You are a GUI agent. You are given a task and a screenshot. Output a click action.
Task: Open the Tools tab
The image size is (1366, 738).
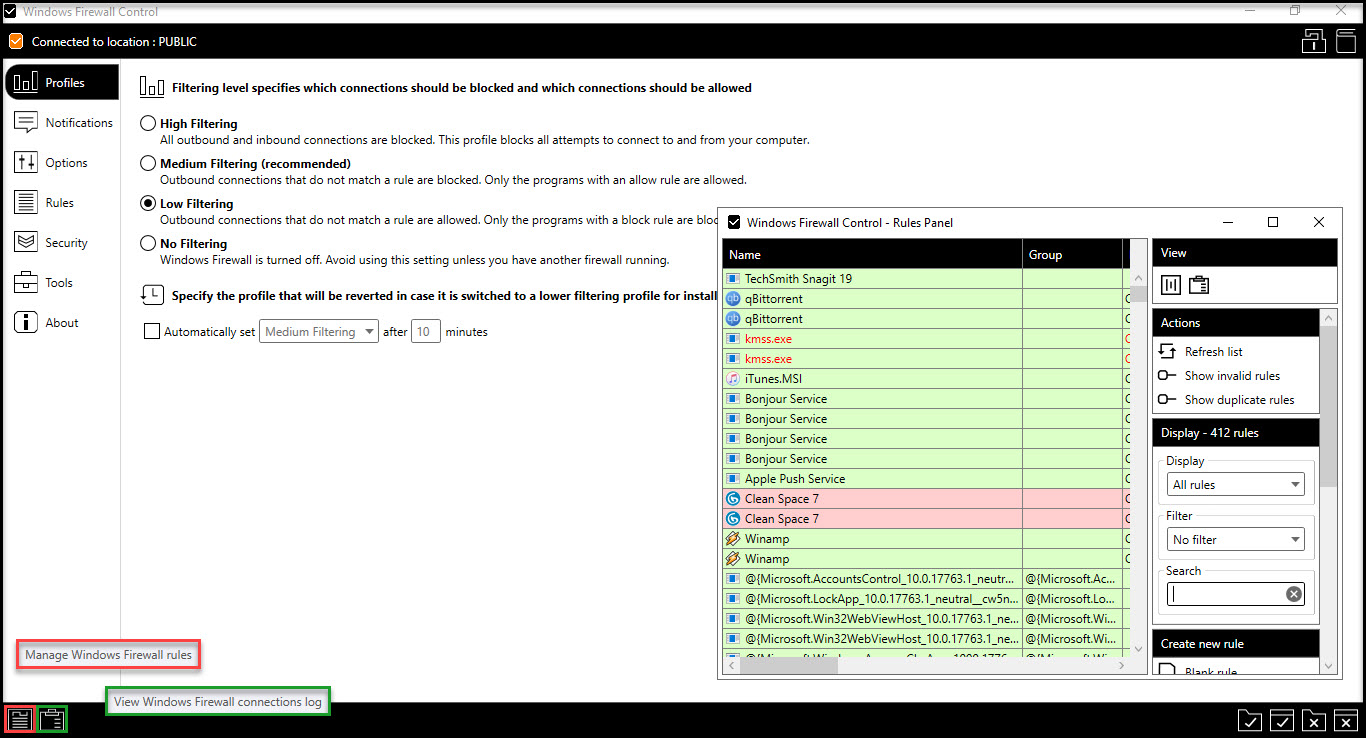(x=62, y=283)
